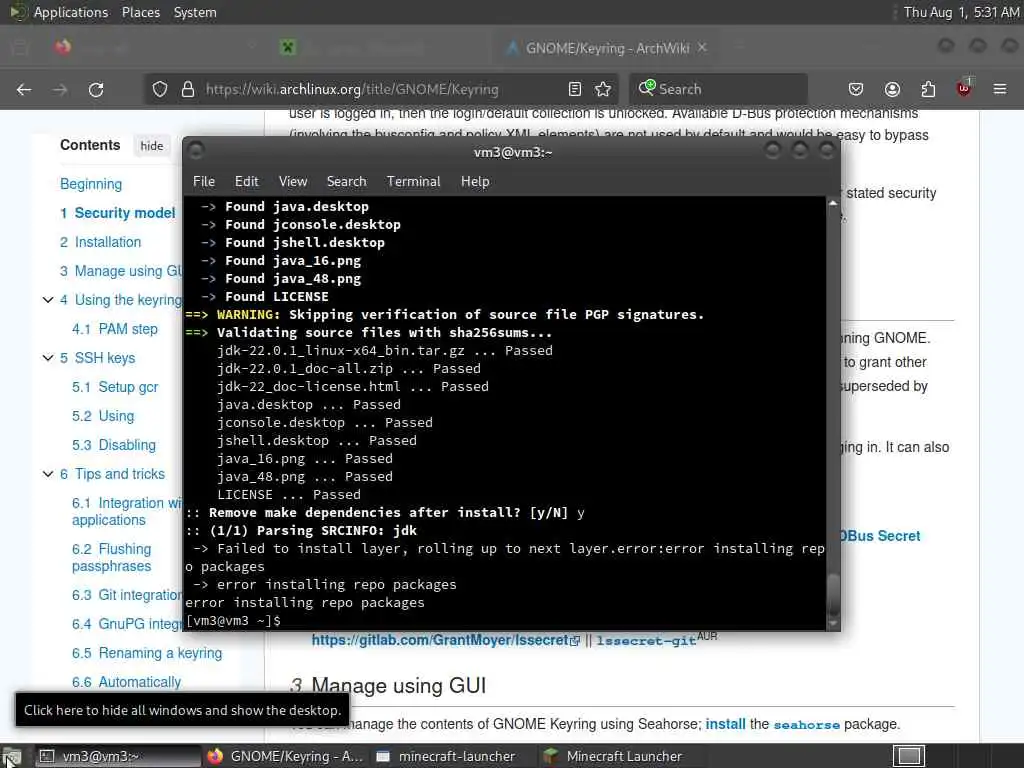Click the terminal scrollbar up arrow
1024x768 pixels.
click(x=833, y=203)
